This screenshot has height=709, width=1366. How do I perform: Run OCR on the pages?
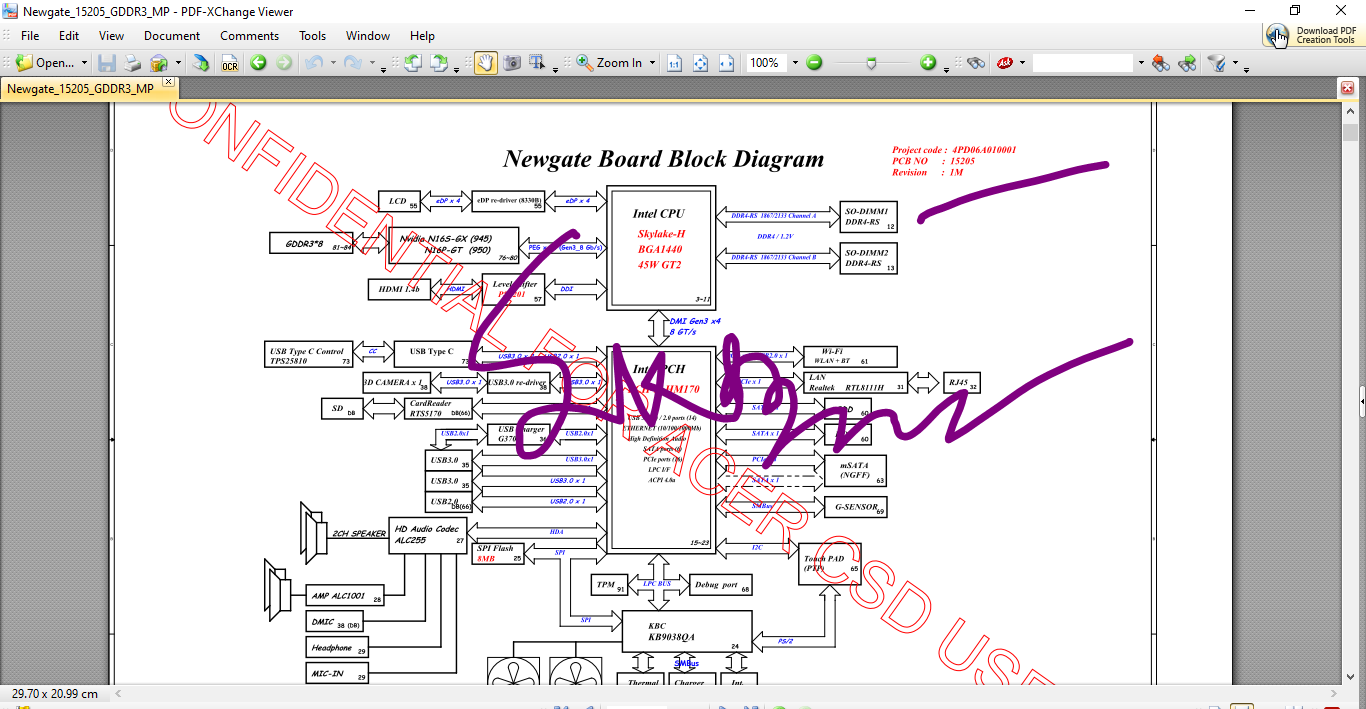pos(230,63)
